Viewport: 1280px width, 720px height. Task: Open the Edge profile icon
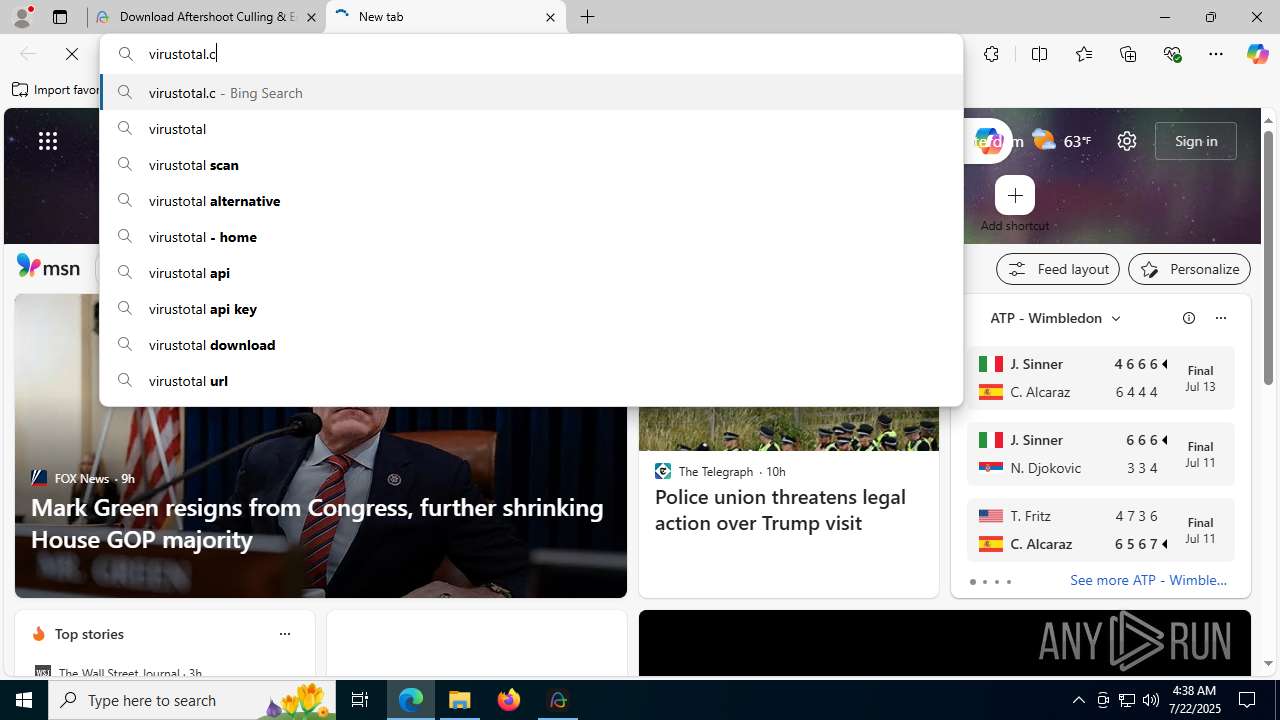[22, 17]
